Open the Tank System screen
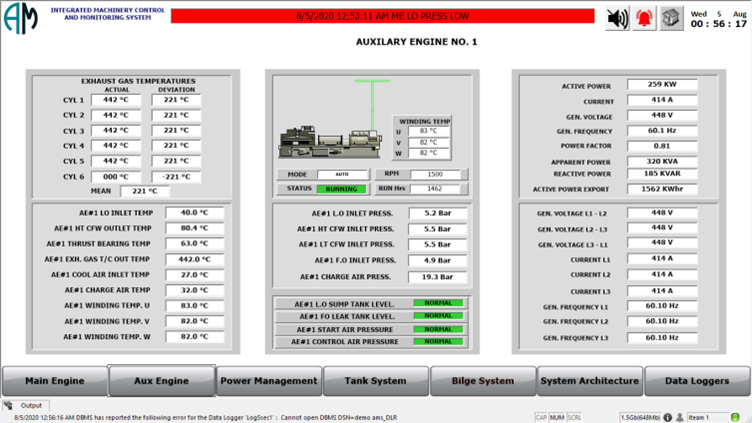Image resolution: width=752 pixels, height=423 pixels. tap(376, 381)
